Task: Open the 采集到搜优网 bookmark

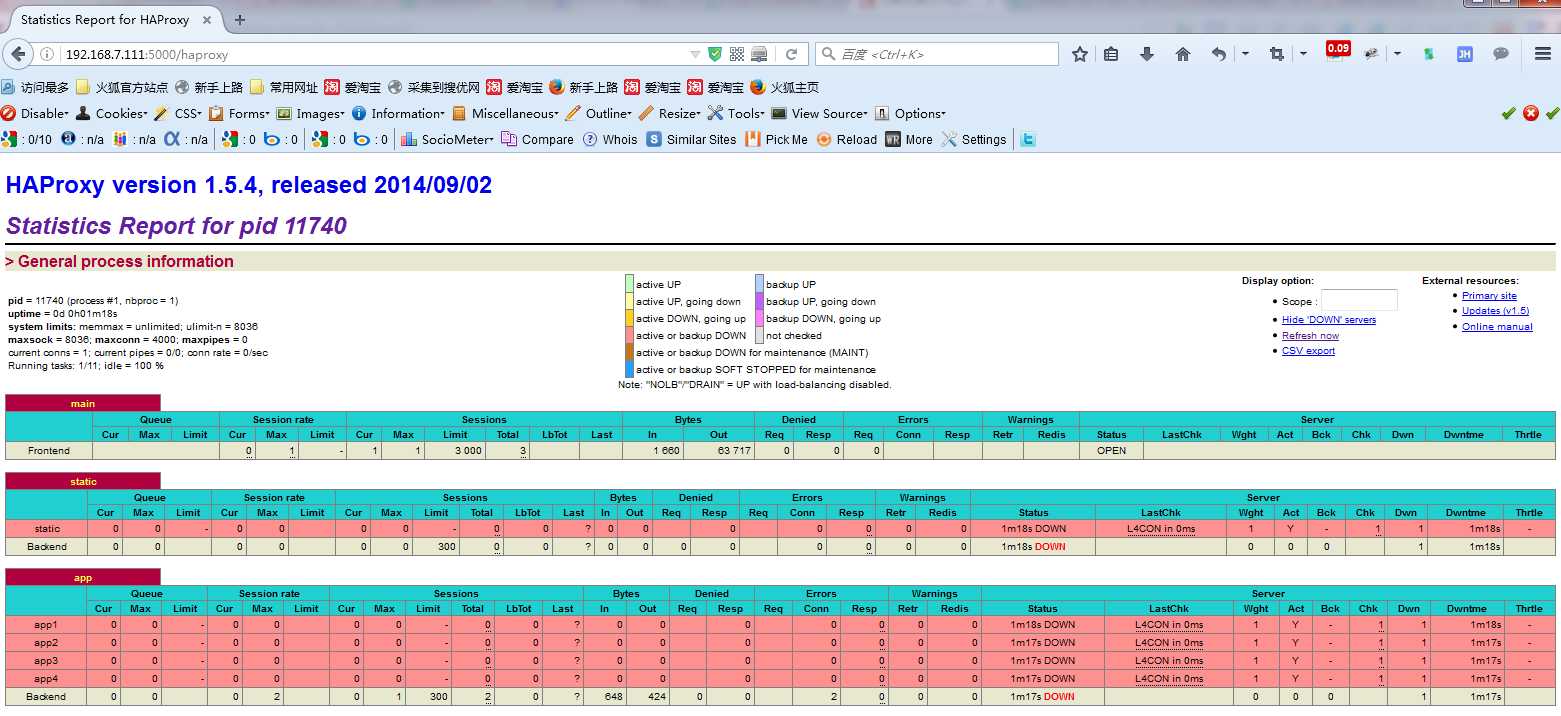Action: [434, 87]
